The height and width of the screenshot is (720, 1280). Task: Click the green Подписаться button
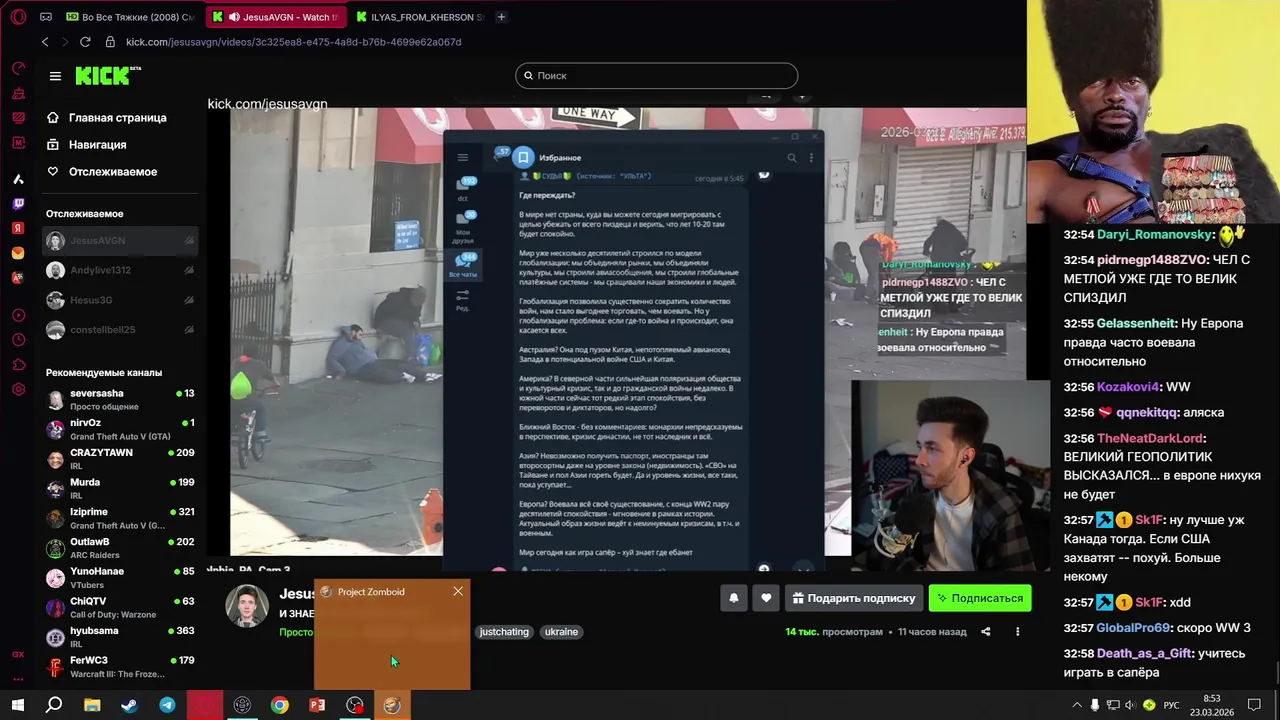980,598
